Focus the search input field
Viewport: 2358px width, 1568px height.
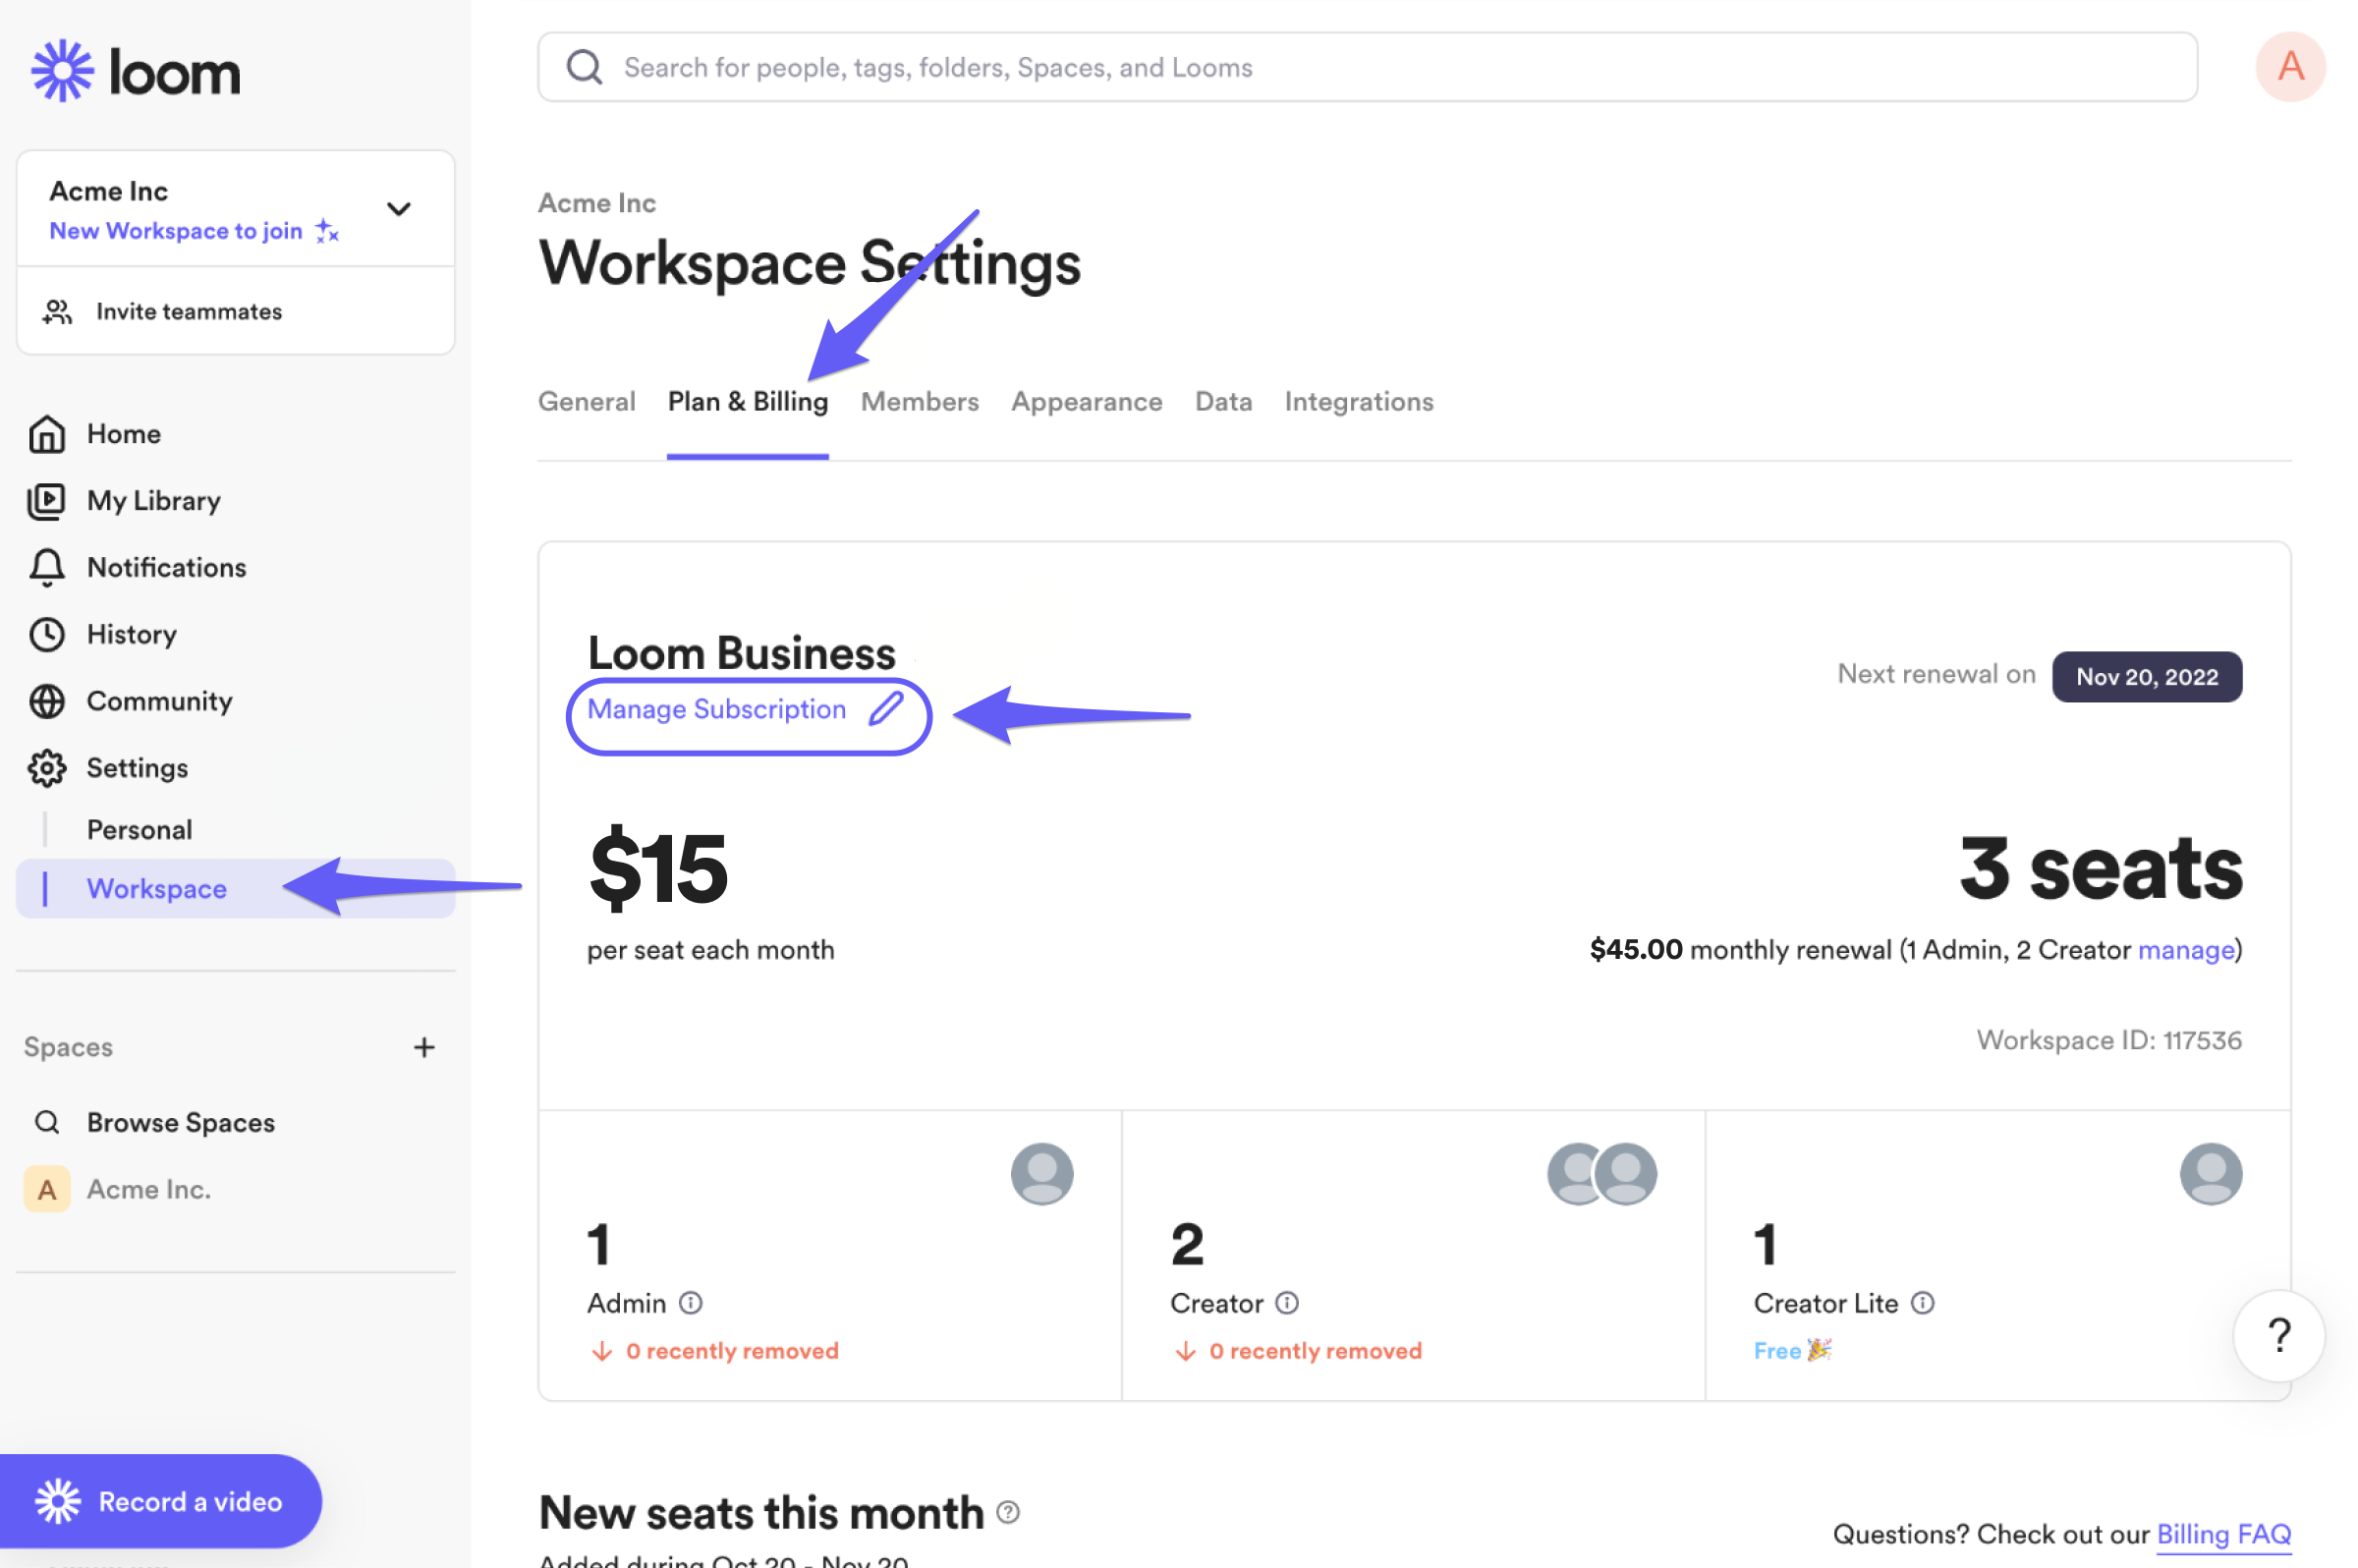coord(1367,67)
